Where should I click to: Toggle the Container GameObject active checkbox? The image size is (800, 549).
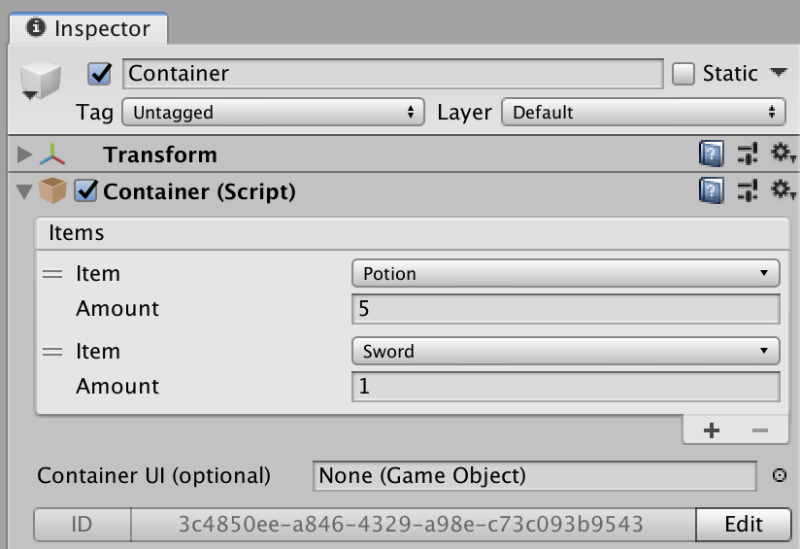point(99,73)
